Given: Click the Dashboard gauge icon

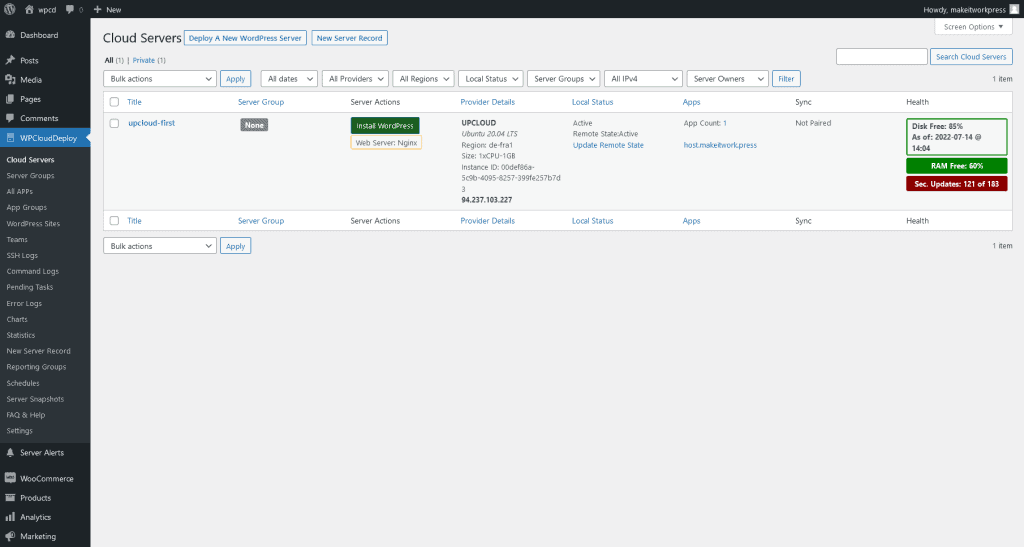Looking at the screenshot, I should point(10,35).
